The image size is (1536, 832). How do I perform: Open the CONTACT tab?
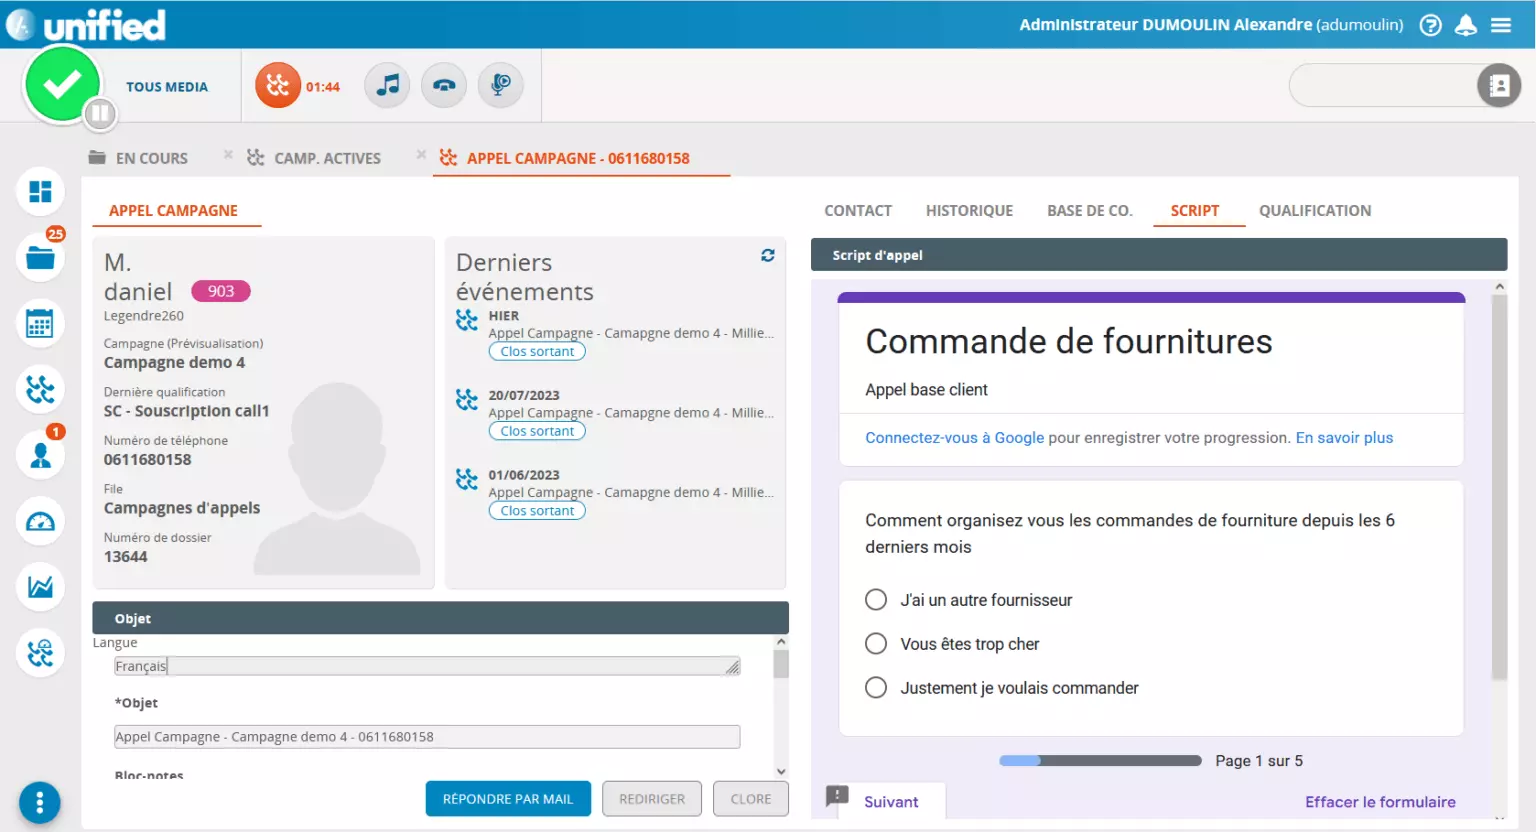pyautogui.click(x=858, y=211)
